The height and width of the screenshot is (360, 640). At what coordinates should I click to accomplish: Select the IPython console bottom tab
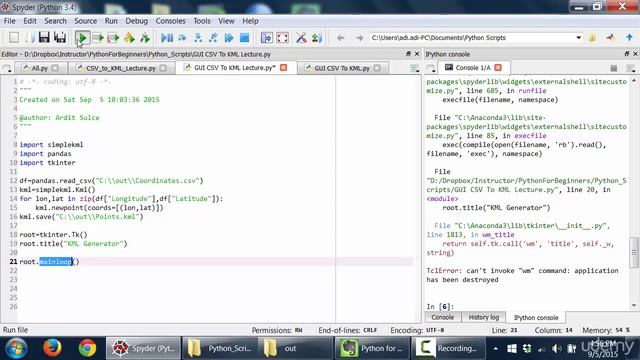coord(536,318)
